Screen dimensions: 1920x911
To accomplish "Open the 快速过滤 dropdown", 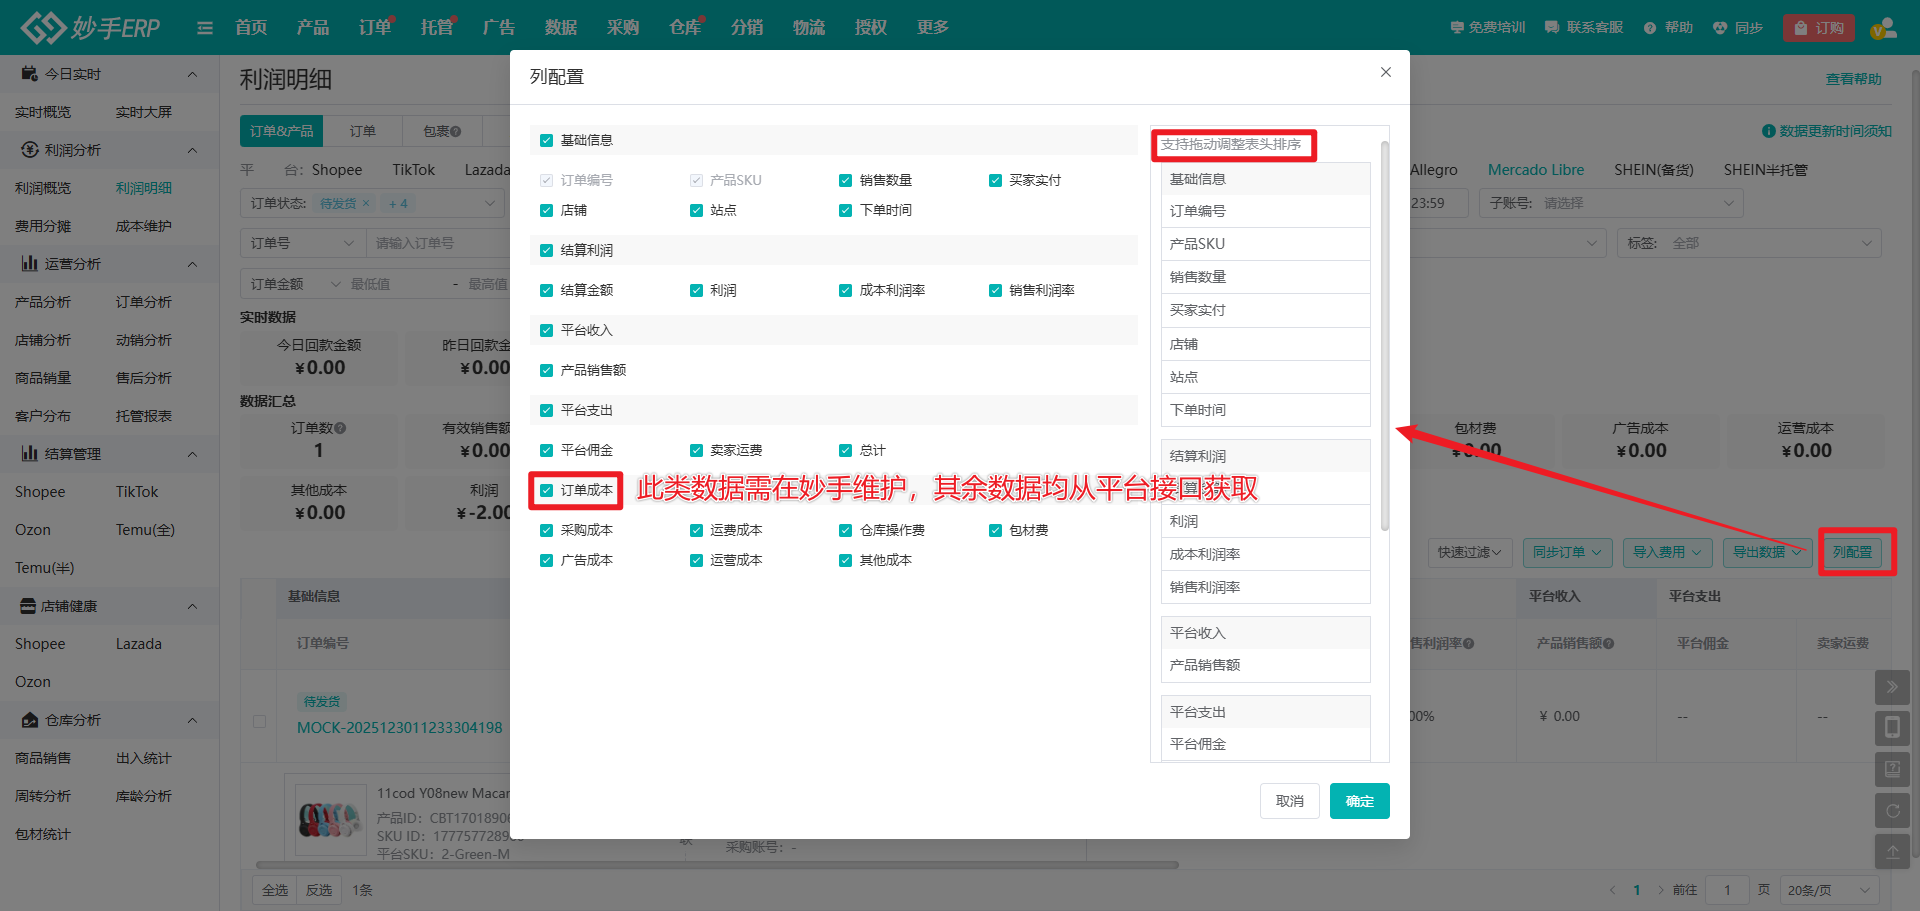I will point(1469,552).
